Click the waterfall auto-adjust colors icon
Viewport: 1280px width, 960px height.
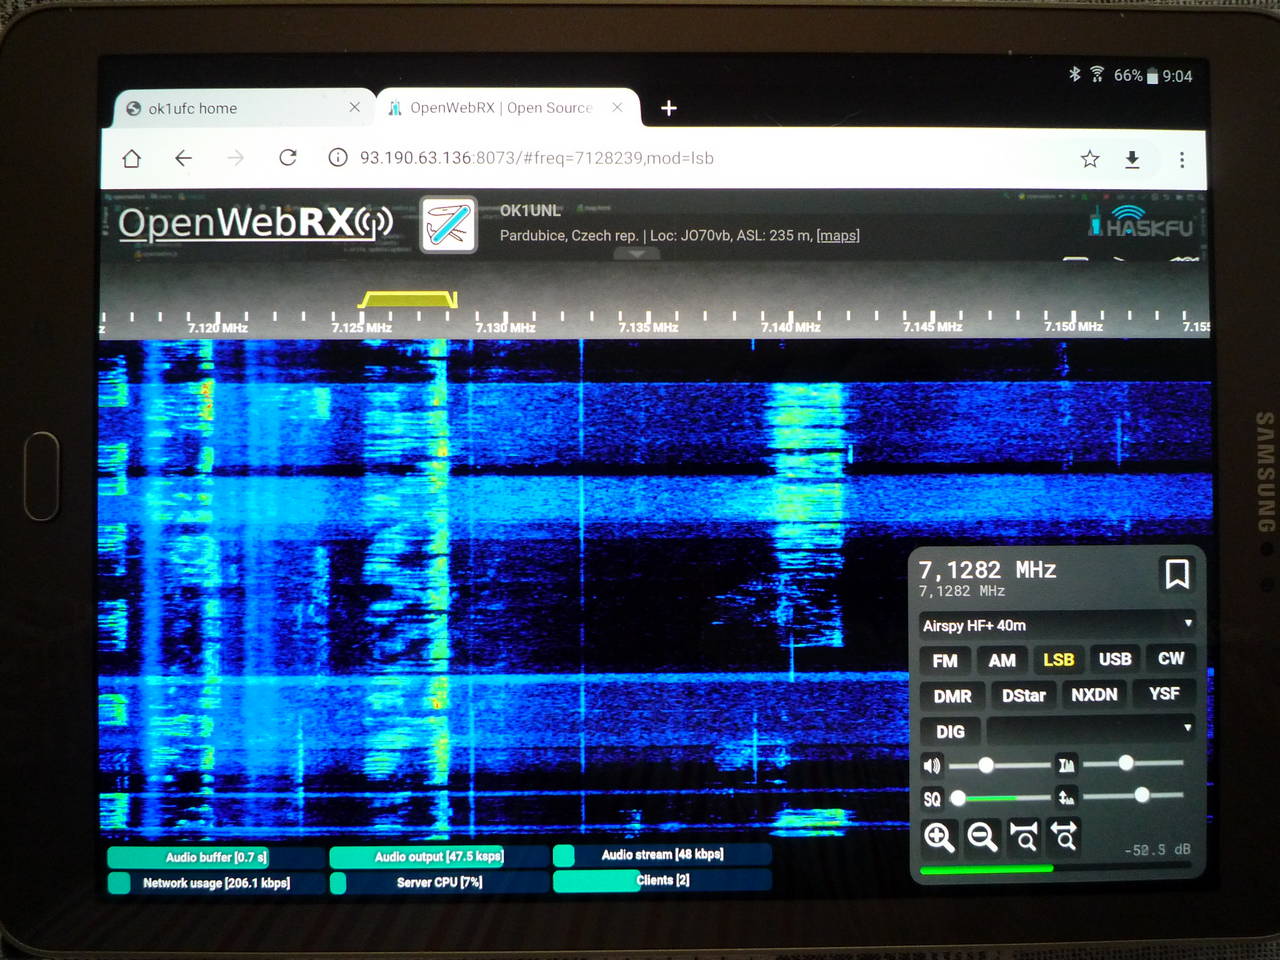pyautogui.click(x=1066, y=766)
